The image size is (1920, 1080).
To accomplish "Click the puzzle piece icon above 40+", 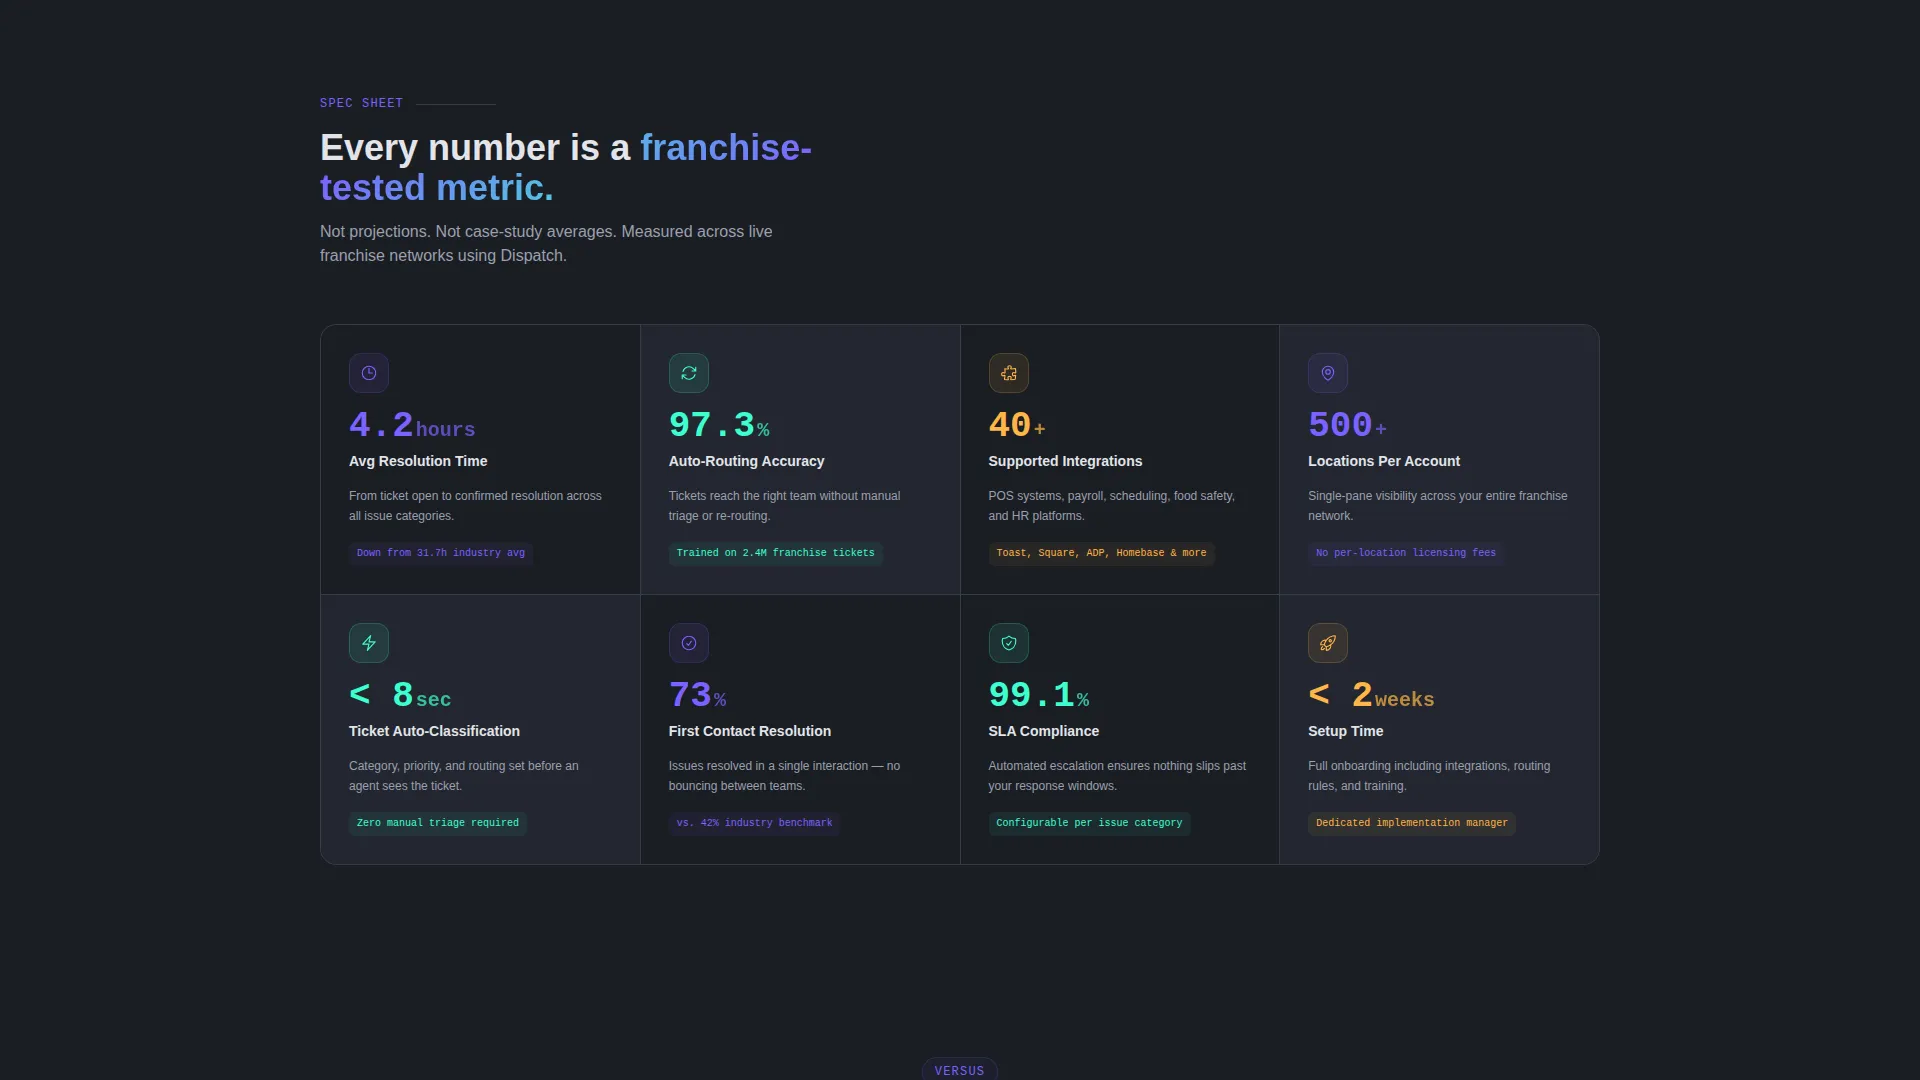I will pyautogui.click(x=1009, y=373).
